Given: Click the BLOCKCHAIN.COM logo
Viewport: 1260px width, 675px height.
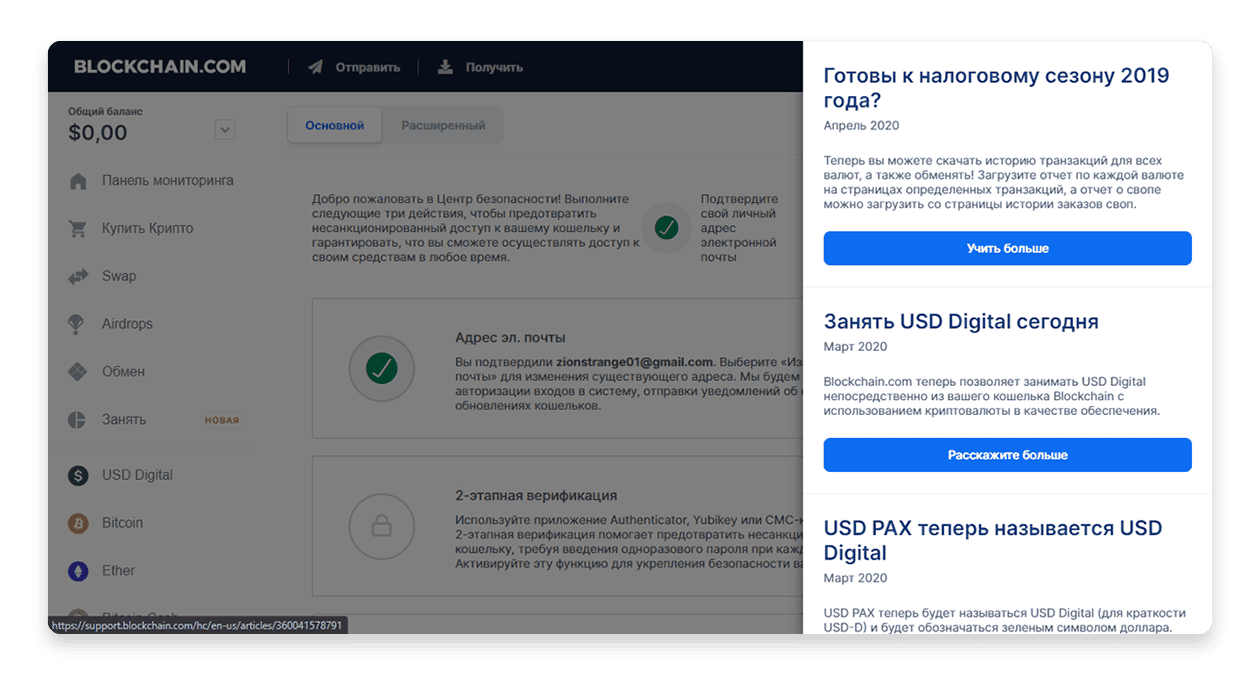Looking at the screenshot, I should [x=160, y=67].
